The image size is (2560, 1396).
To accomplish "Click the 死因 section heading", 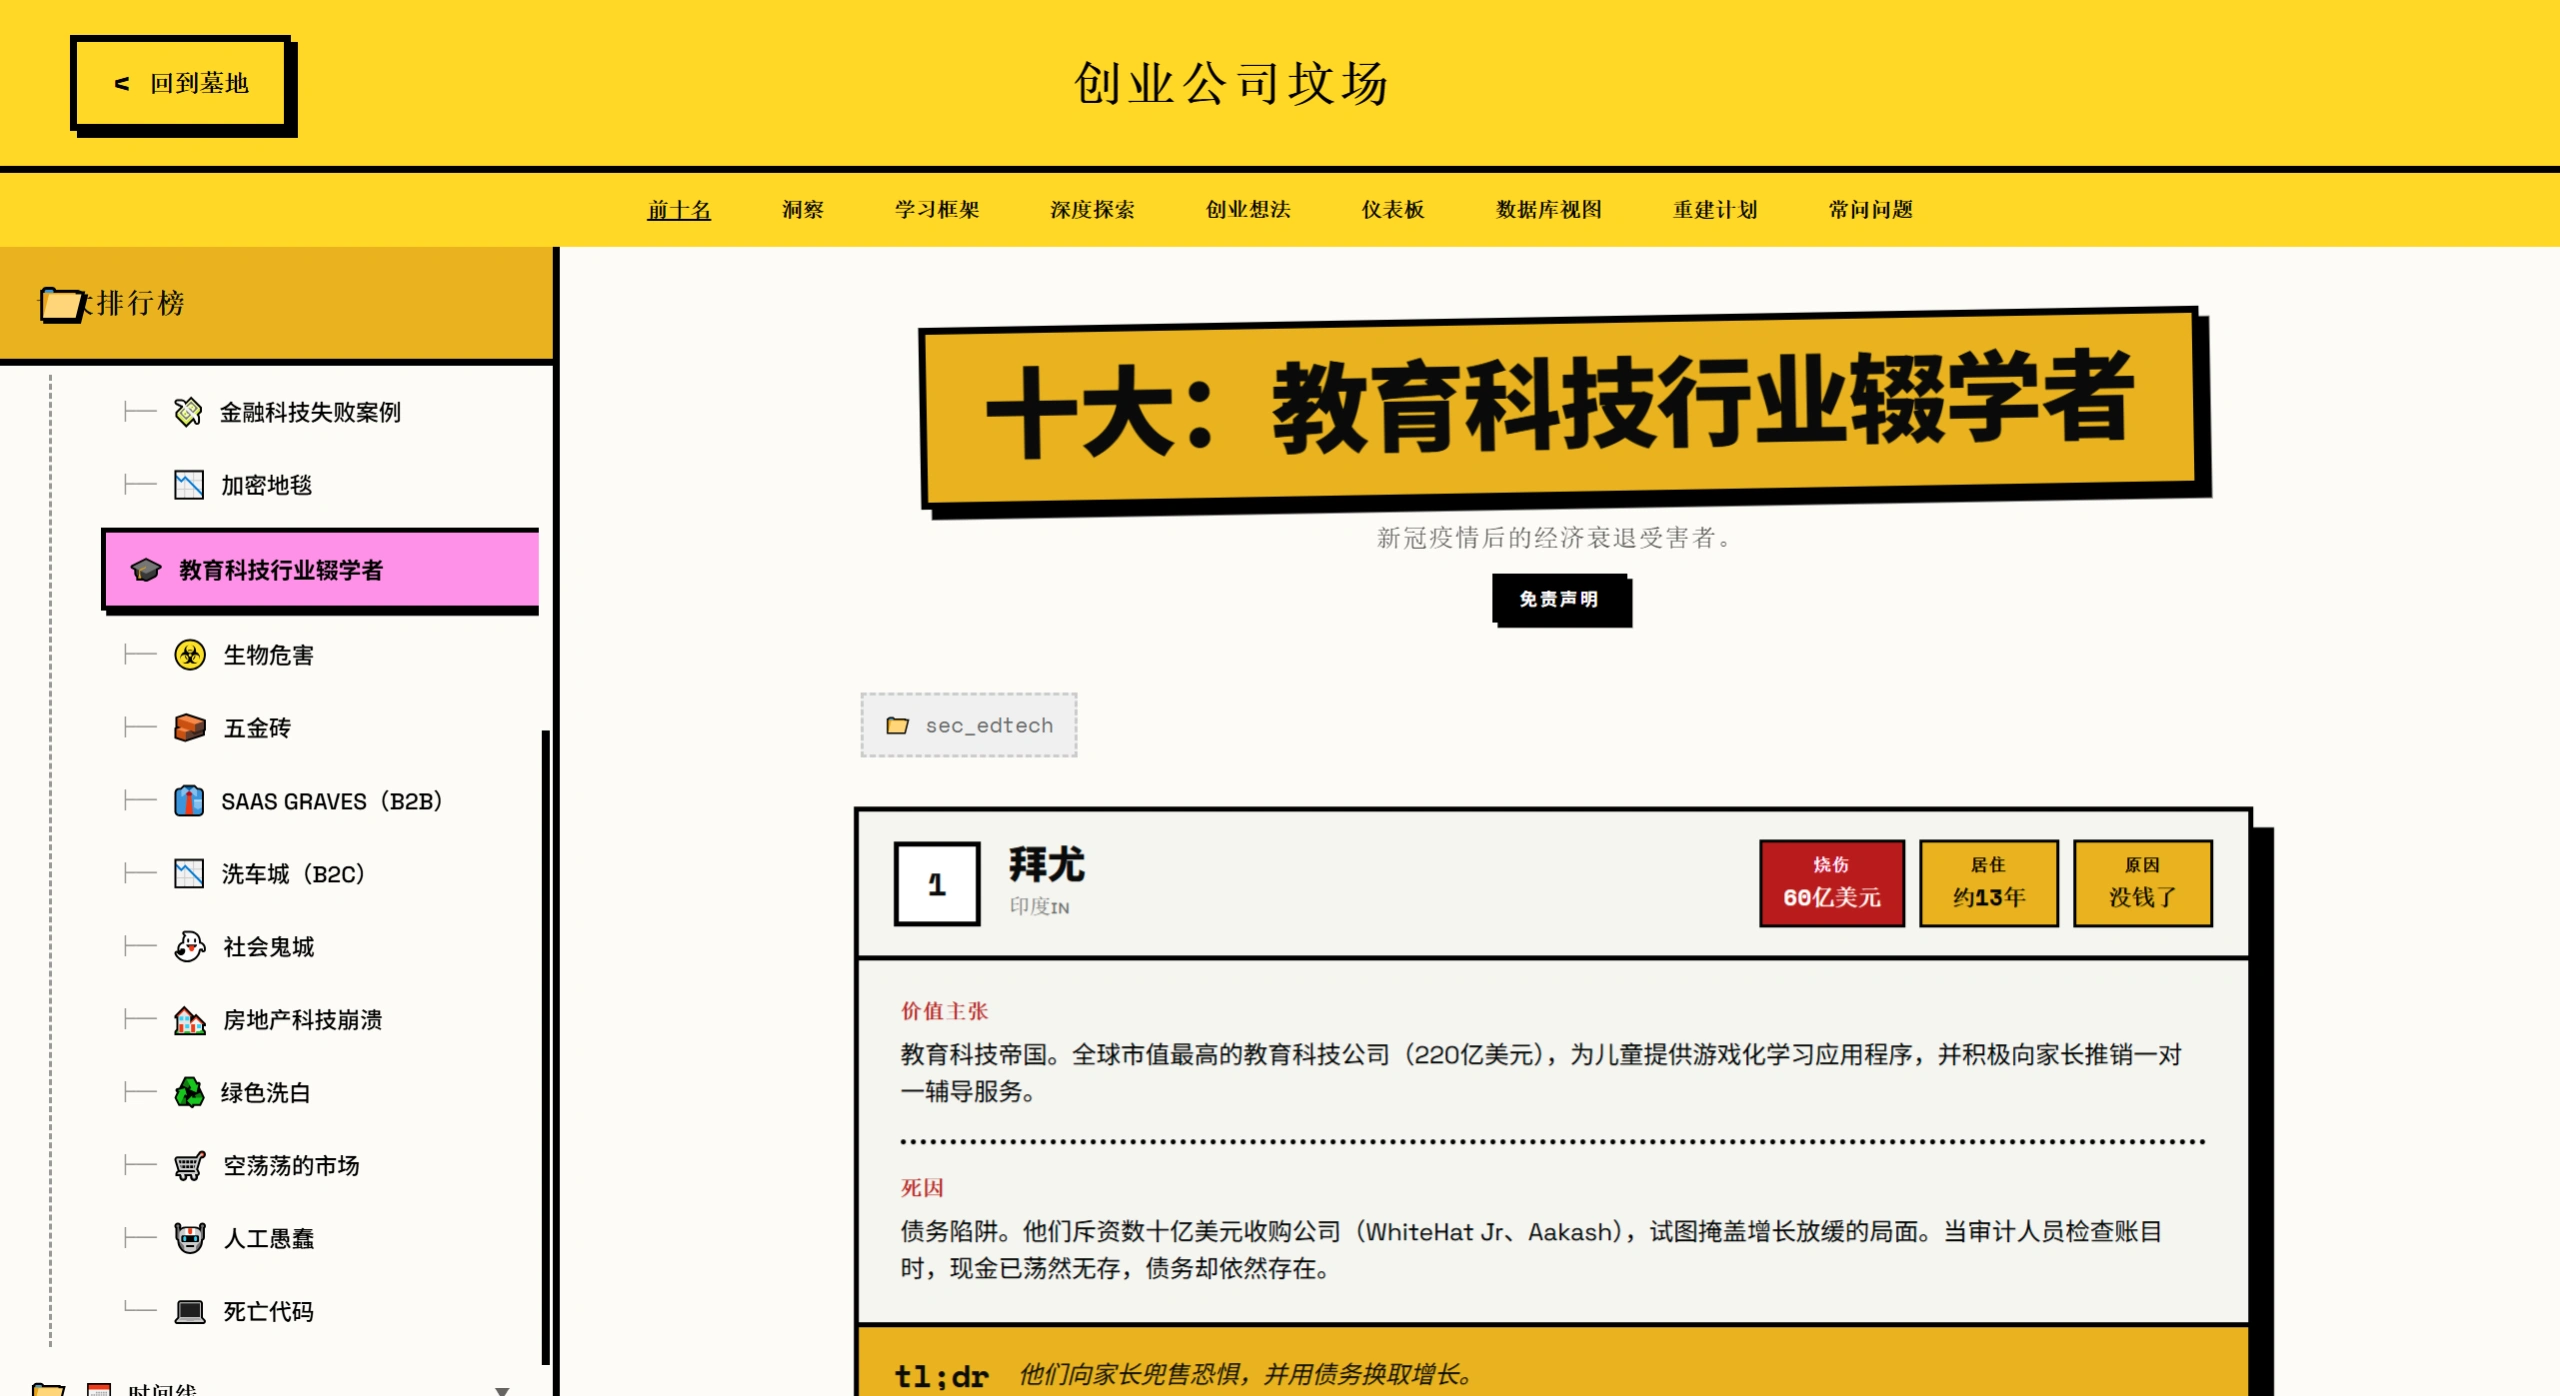I will [x=922, y=1188].
